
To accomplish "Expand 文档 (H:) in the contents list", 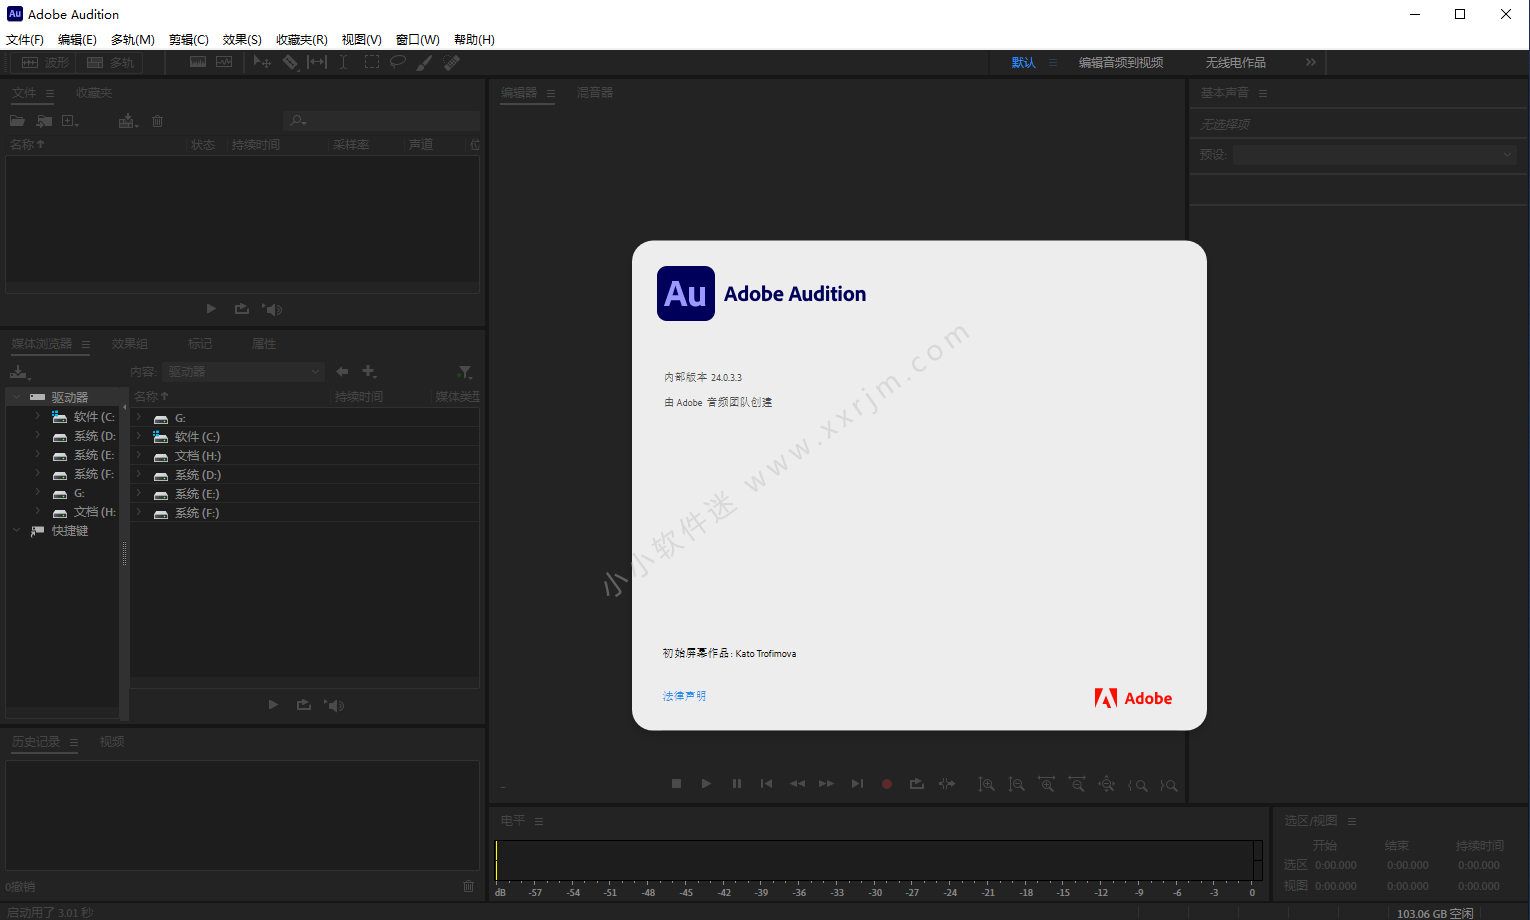I will (x=139, y=456).
